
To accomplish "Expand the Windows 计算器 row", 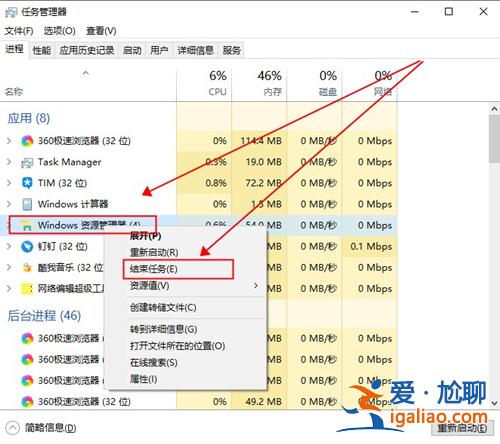I will coord(9,204).
